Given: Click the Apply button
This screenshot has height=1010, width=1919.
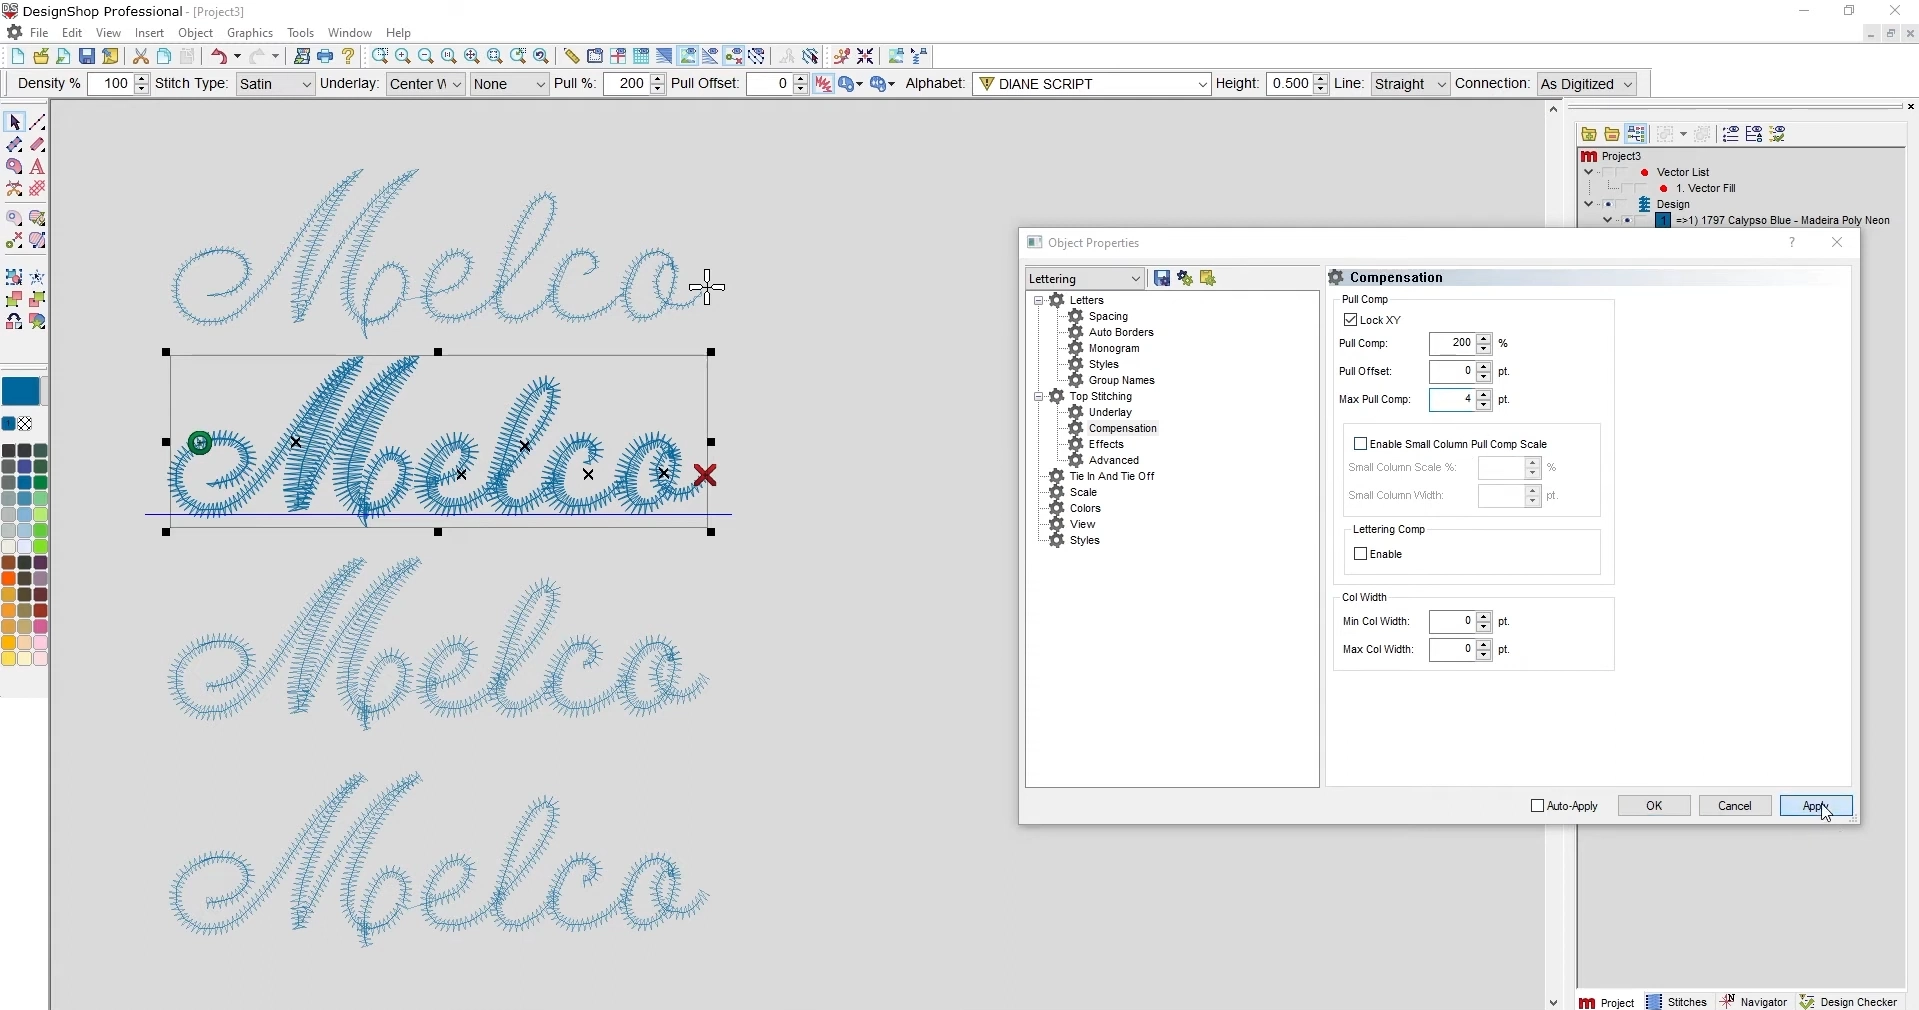Looking at the screenshot, I should pos(1816,806).
